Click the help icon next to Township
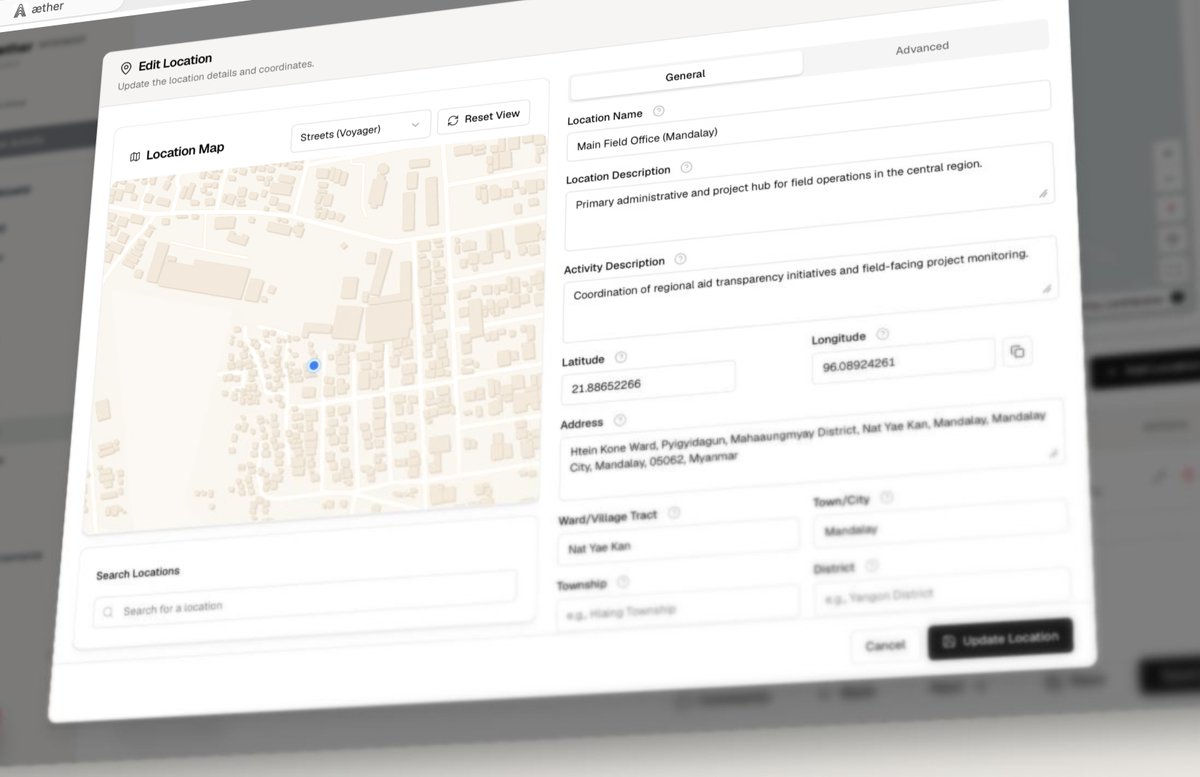Image resolution: width=1200 pixels, height=777 pixels. tap(623, 581)
